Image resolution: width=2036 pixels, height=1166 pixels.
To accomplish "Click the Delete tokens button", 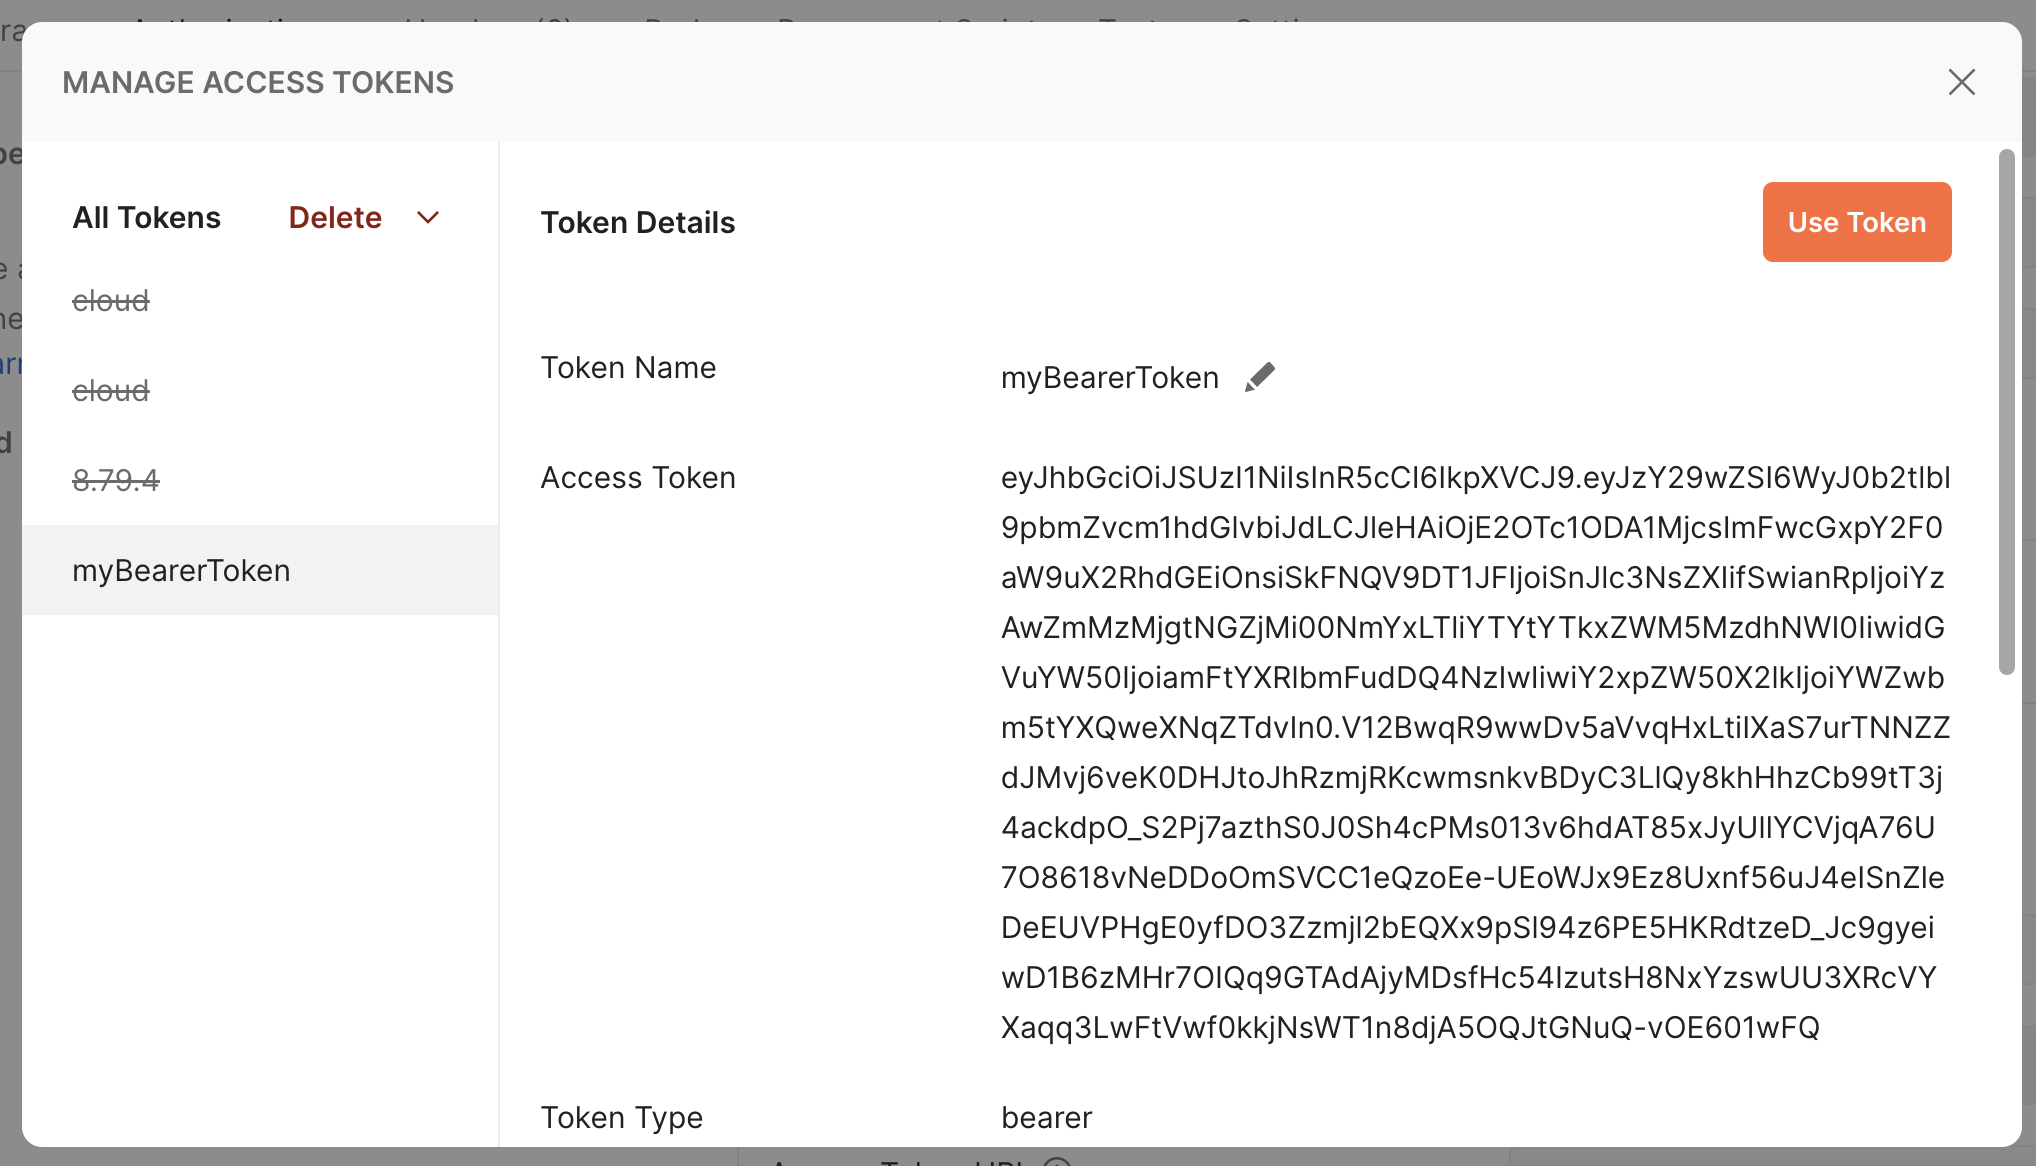I will tap(335, 218).
